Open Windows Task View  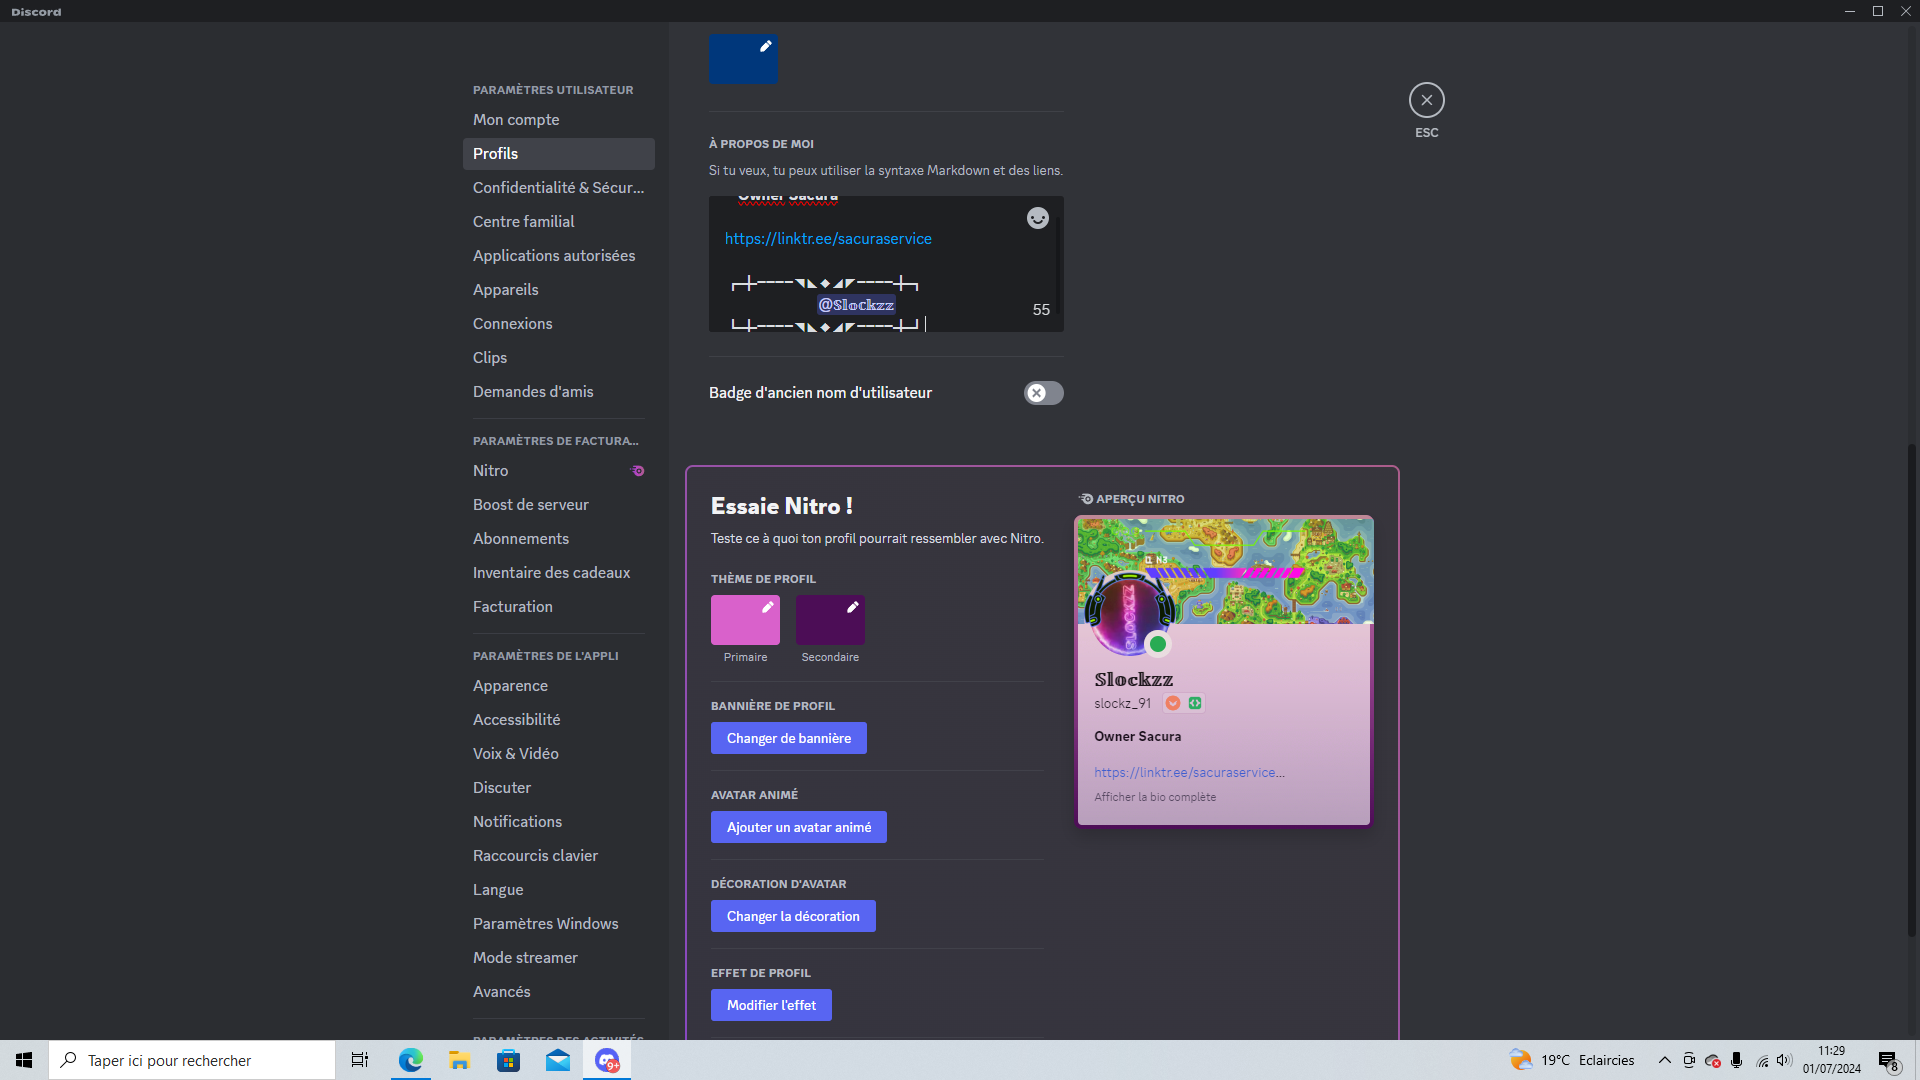click(360, 1060)
